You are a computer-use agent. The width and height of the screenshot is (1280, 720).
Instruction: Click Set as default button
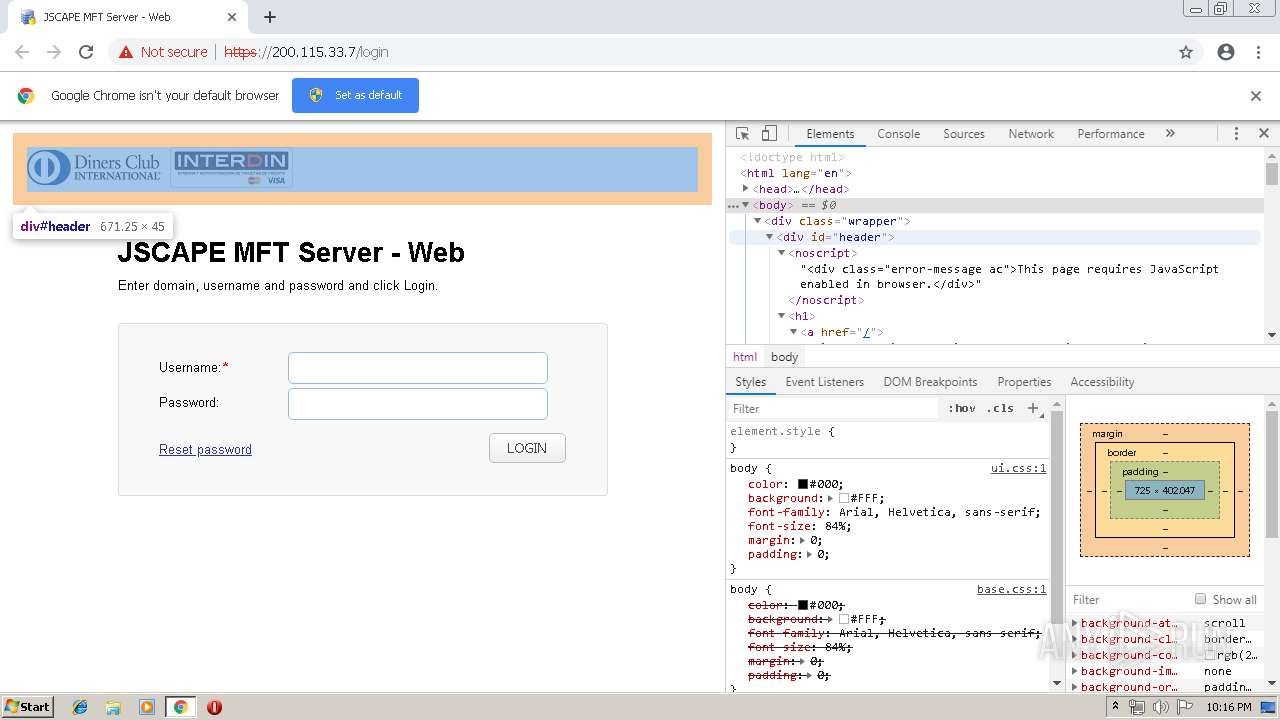click(x=355, y=95)
